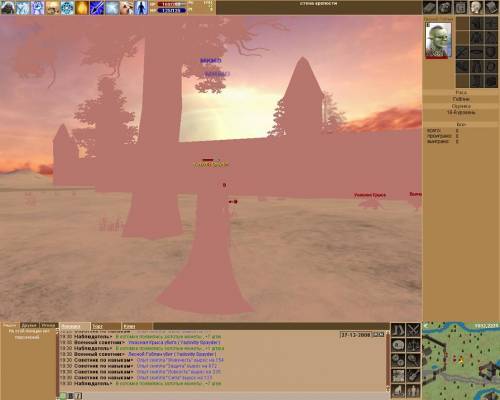Open the rightmost book icon top-right
Viewport: 500px width, 400px height.
[x=491, y=7]
